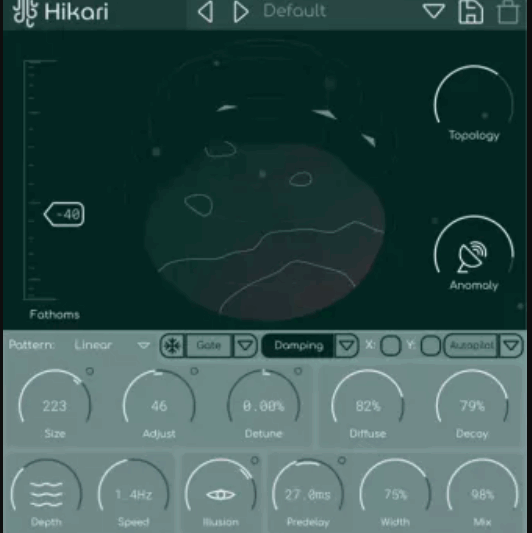Open the preset list dropdown triangle

434,11
